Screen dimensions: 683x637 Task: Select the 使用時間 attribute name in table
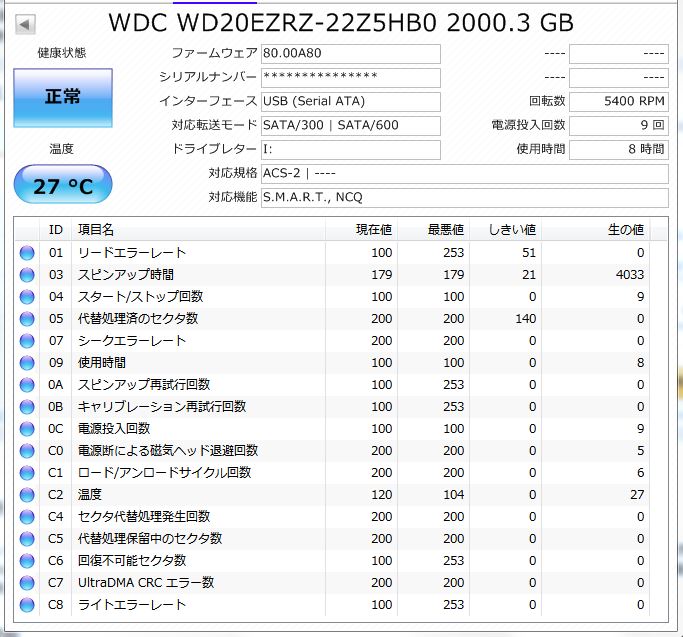(102, 363)
